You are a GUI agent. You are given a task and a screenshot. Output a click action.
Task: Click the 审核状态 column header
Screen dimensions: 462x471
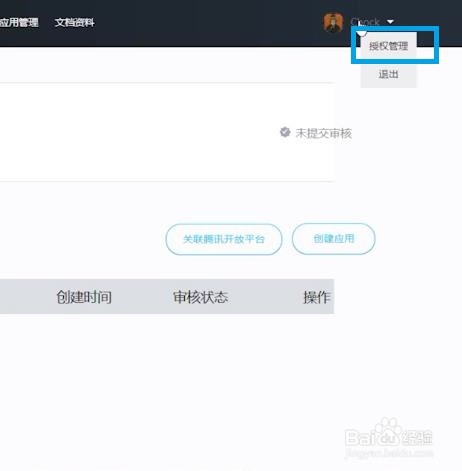point(200,297)
